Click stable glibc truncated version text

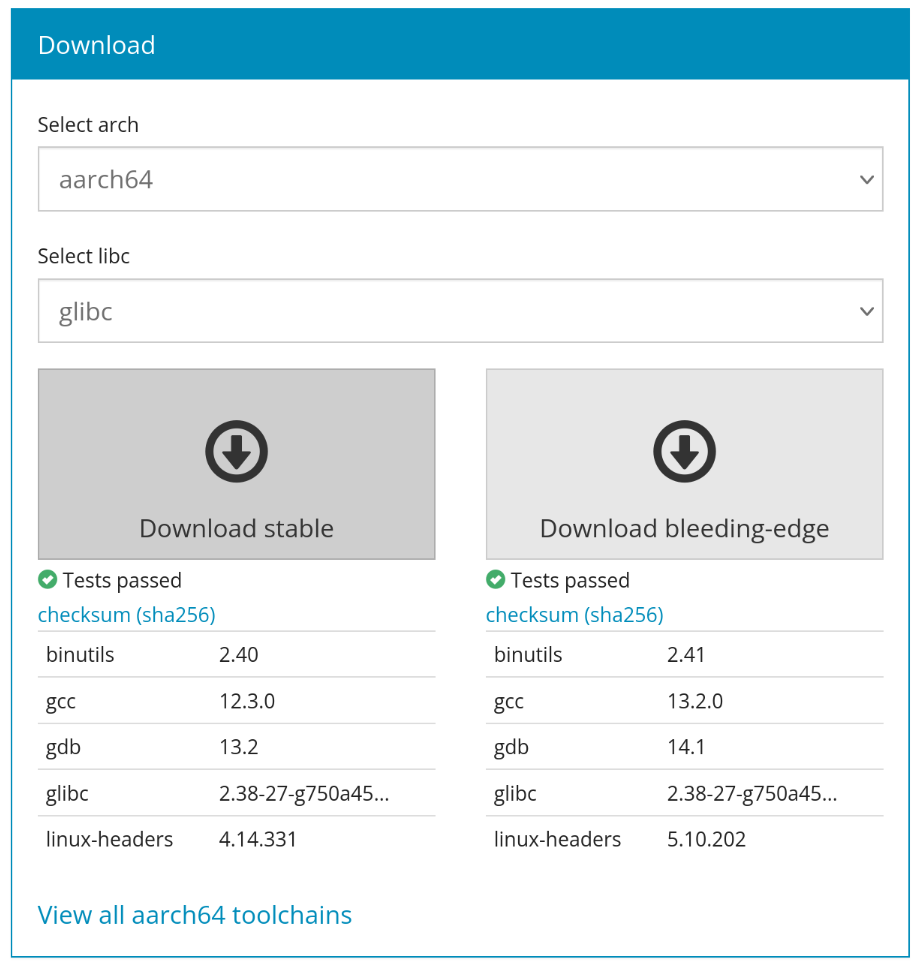pos(304,793)
